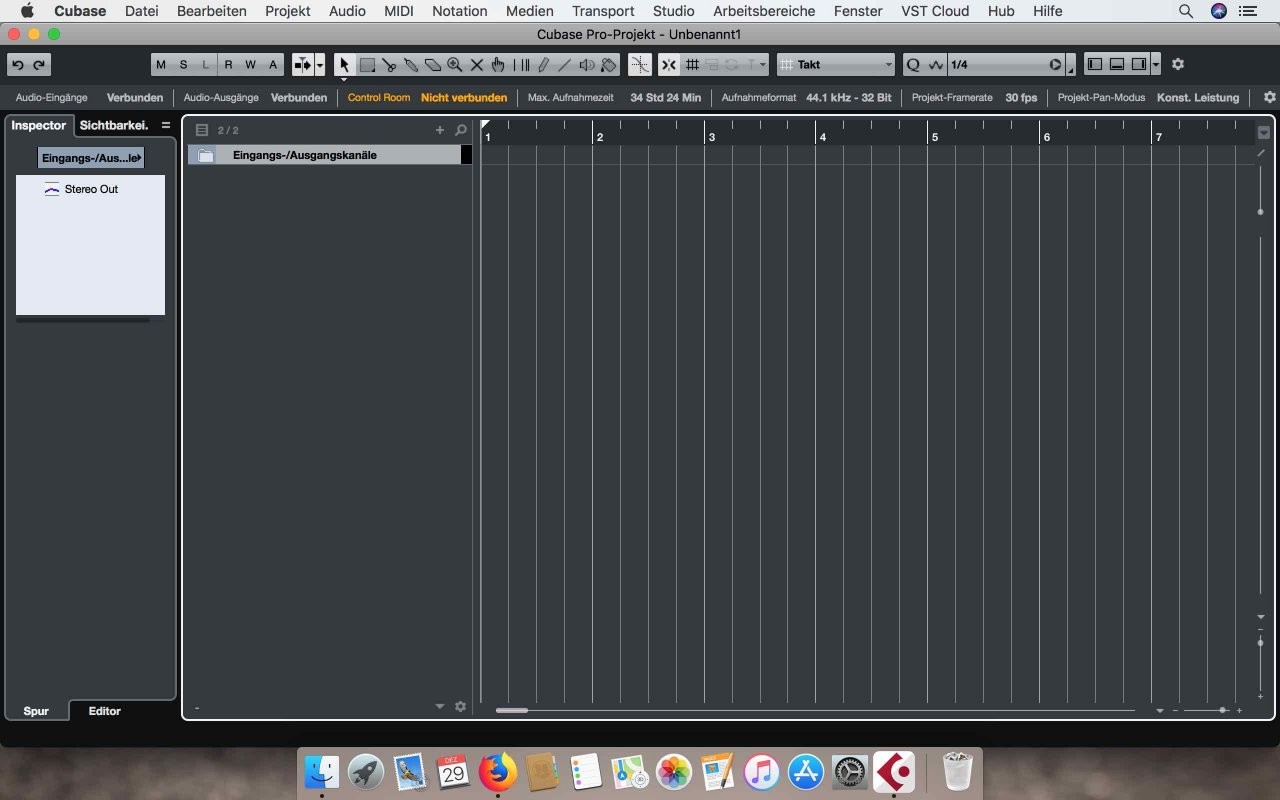Toggle Soft Quantize wave button
Image resolution: width=1280 pixels, height=800 pixels.
tap(935, 65)
